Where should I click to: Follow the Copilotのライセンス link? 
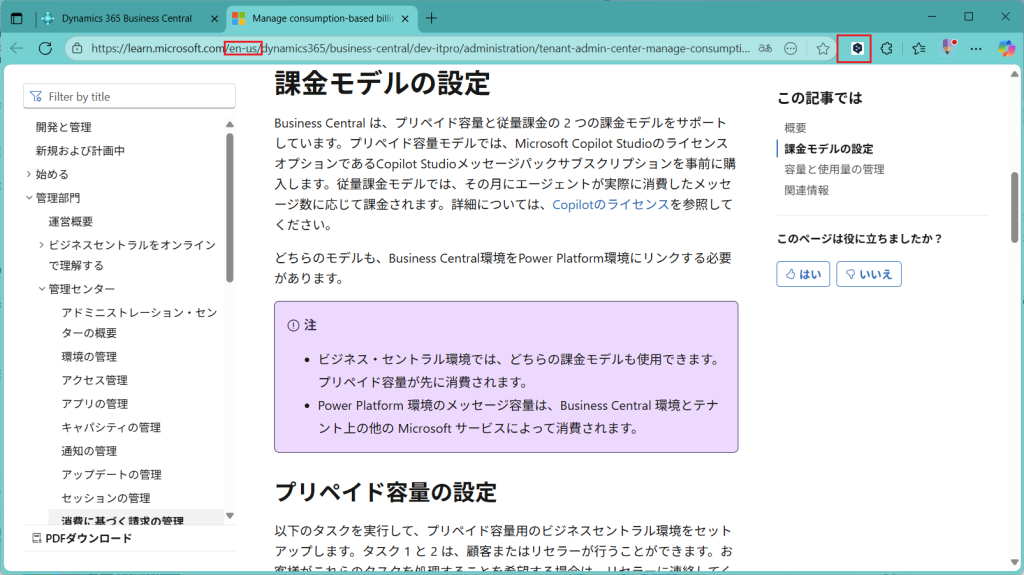click(611, 205)
